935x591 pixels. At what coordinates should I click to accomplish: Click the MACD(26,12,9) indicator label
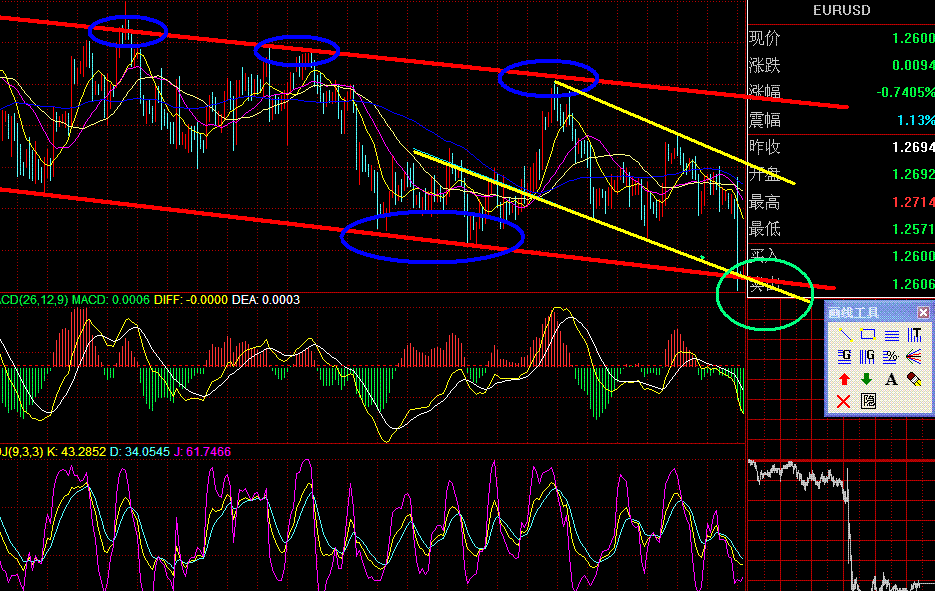click(34, 299)
